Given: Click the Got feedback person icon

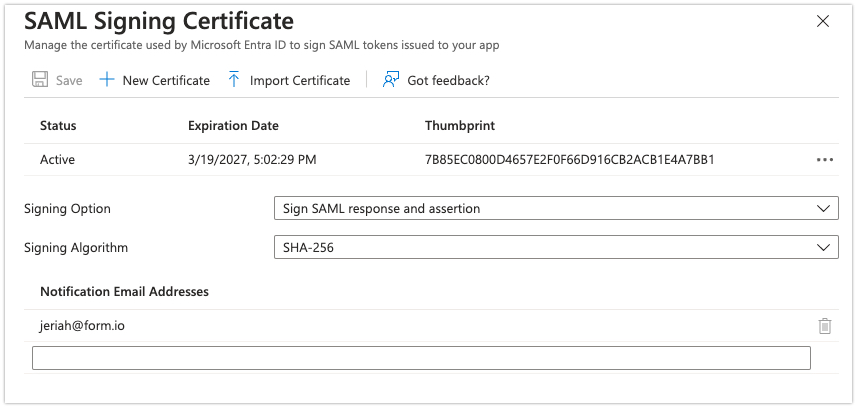Looking at the screenshot, I should (391, 80).
